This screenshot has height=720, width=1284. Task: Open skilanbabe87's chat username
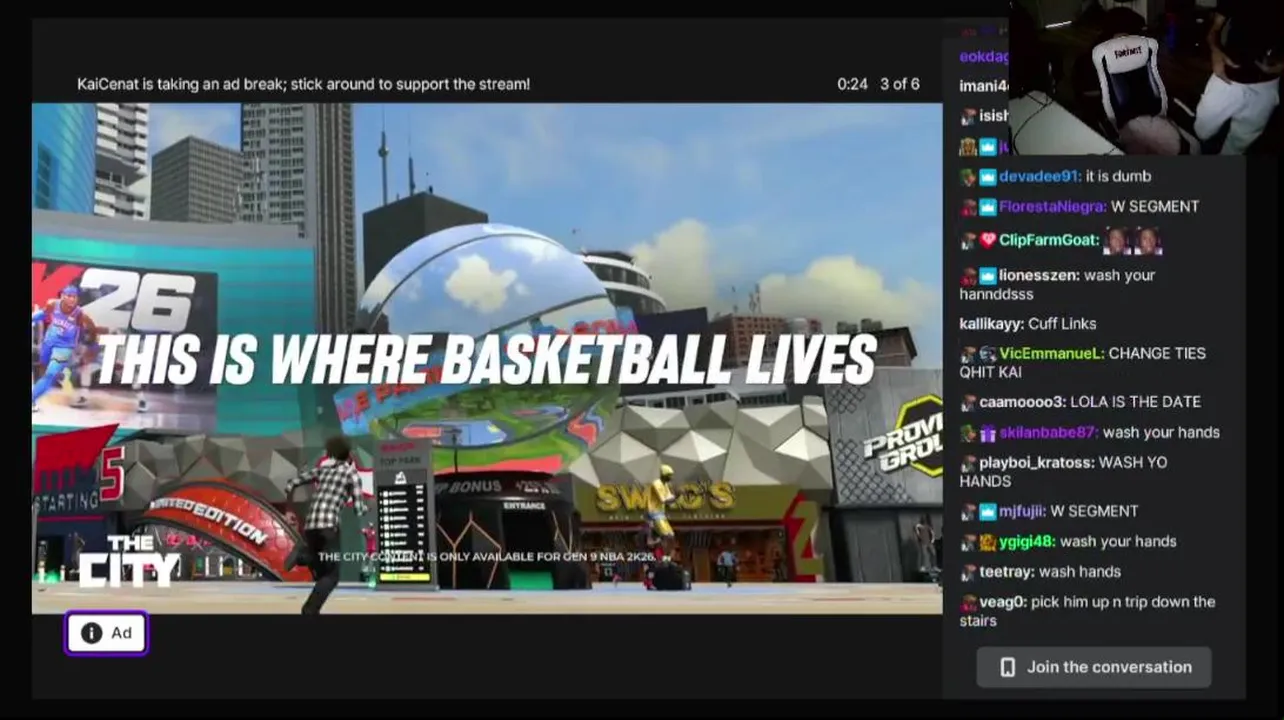coord(1047,432)
